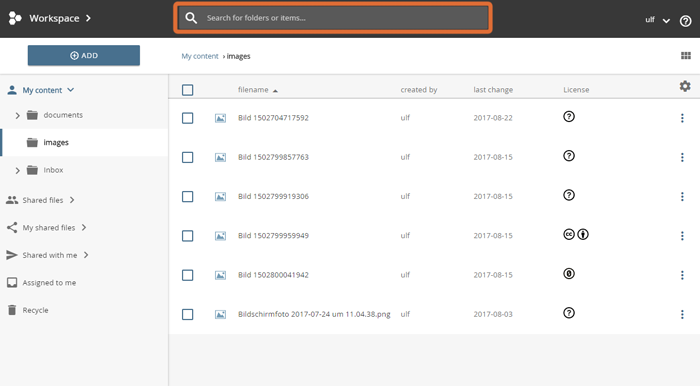Screen dimensions: 700x386
Task: Open the Workspace switcher chevron
Action: (88, 18)
